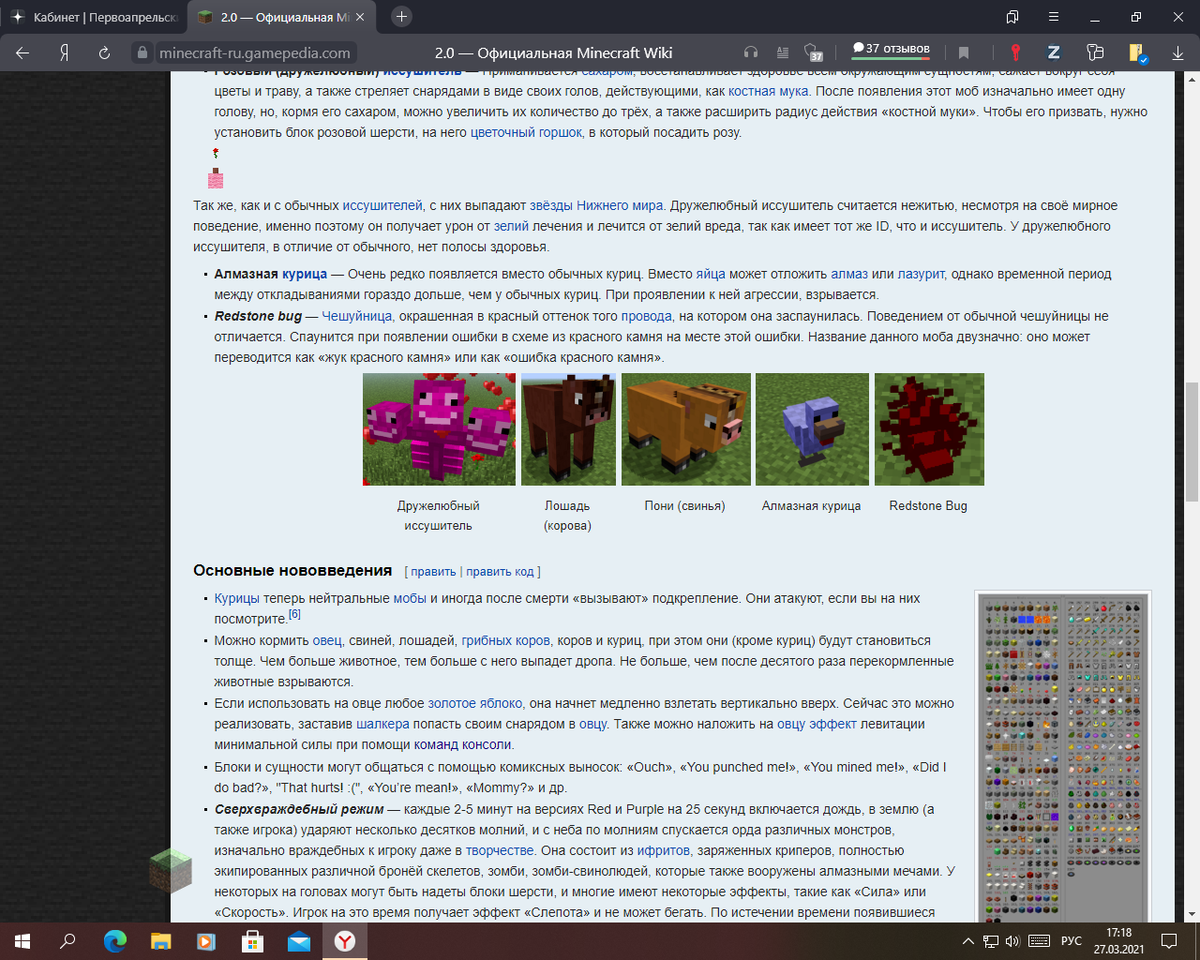1200x960 pixels.
Task: Switch to the 'Кабинет | Первоапрельск' tab
Action: pos(94,18)
